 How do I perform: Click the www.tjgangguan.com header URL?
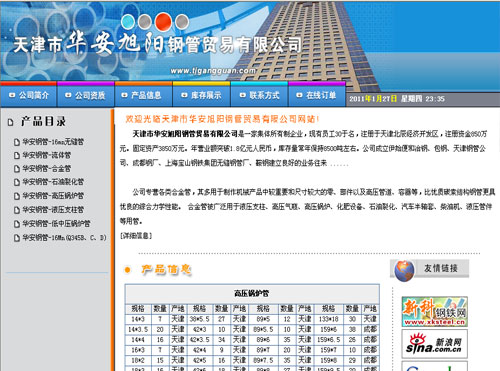pos(213,71)
